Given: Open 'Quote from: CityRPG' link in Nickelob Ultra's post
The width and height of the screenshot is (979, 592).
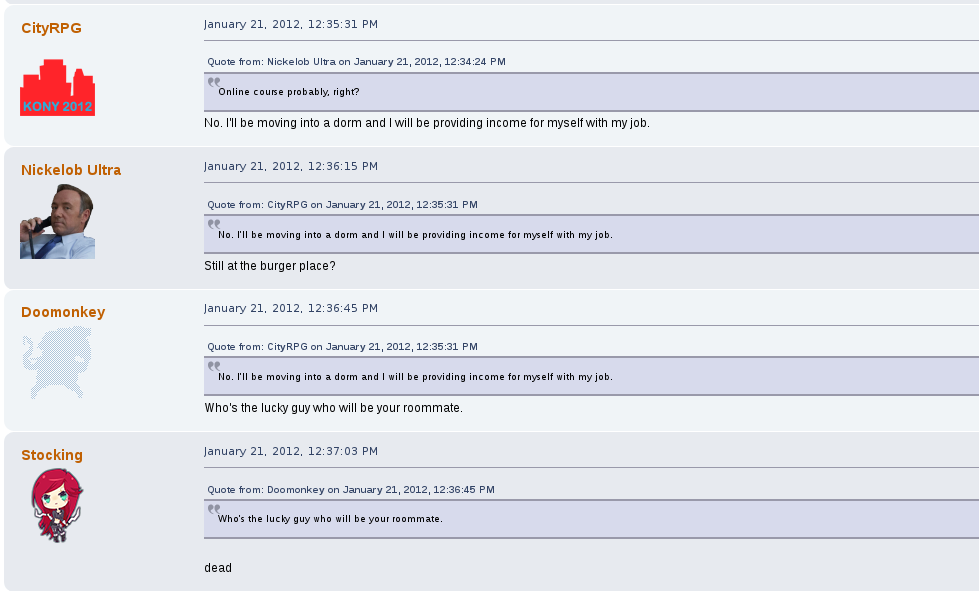Looking at the screenshot, I should tap(342, 205).
